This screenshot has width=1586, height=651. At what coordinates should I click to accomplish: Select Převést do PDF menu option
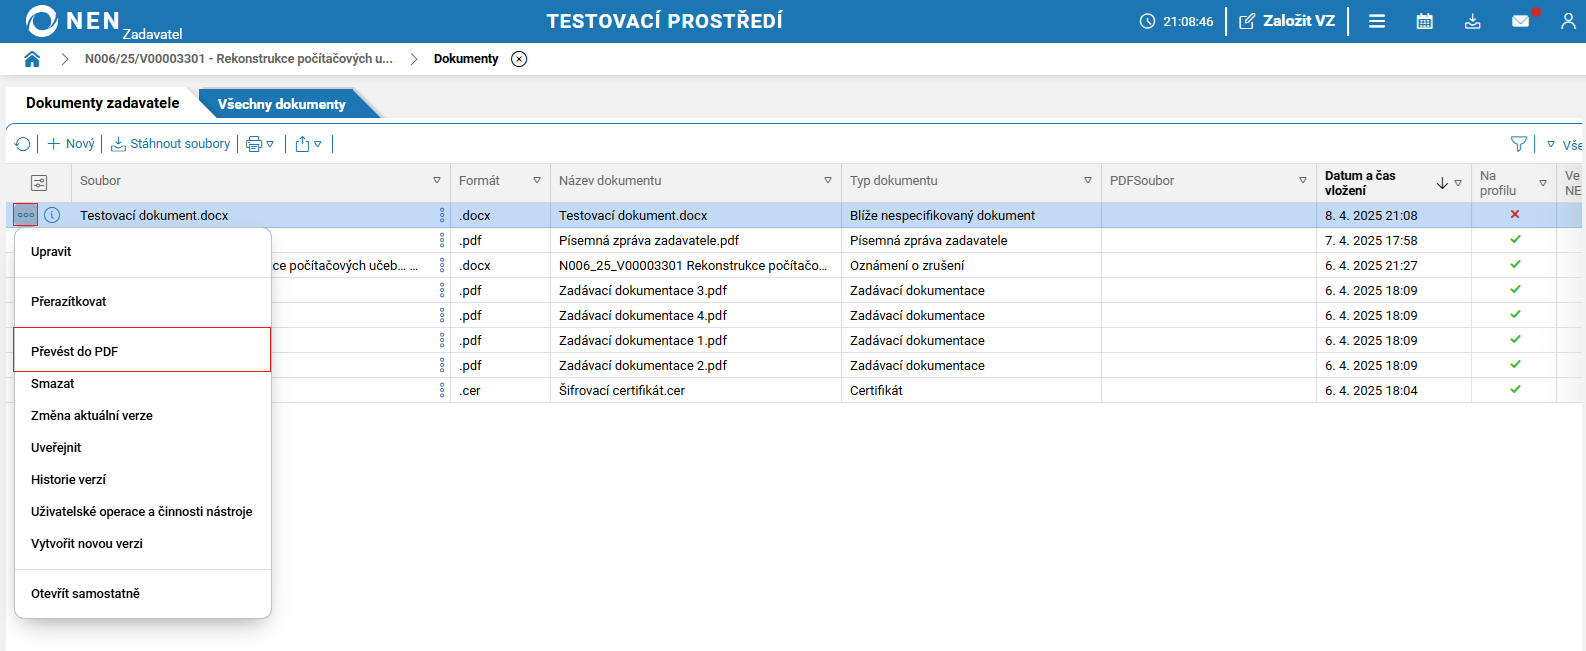[x=75, y=351]
